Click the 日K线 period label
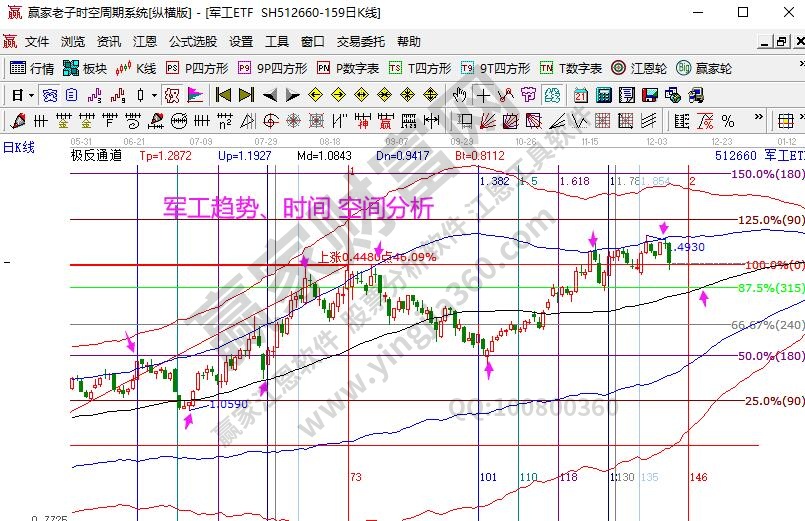The height and width of the screenshot is (521, 805). [x=18, y=147]
